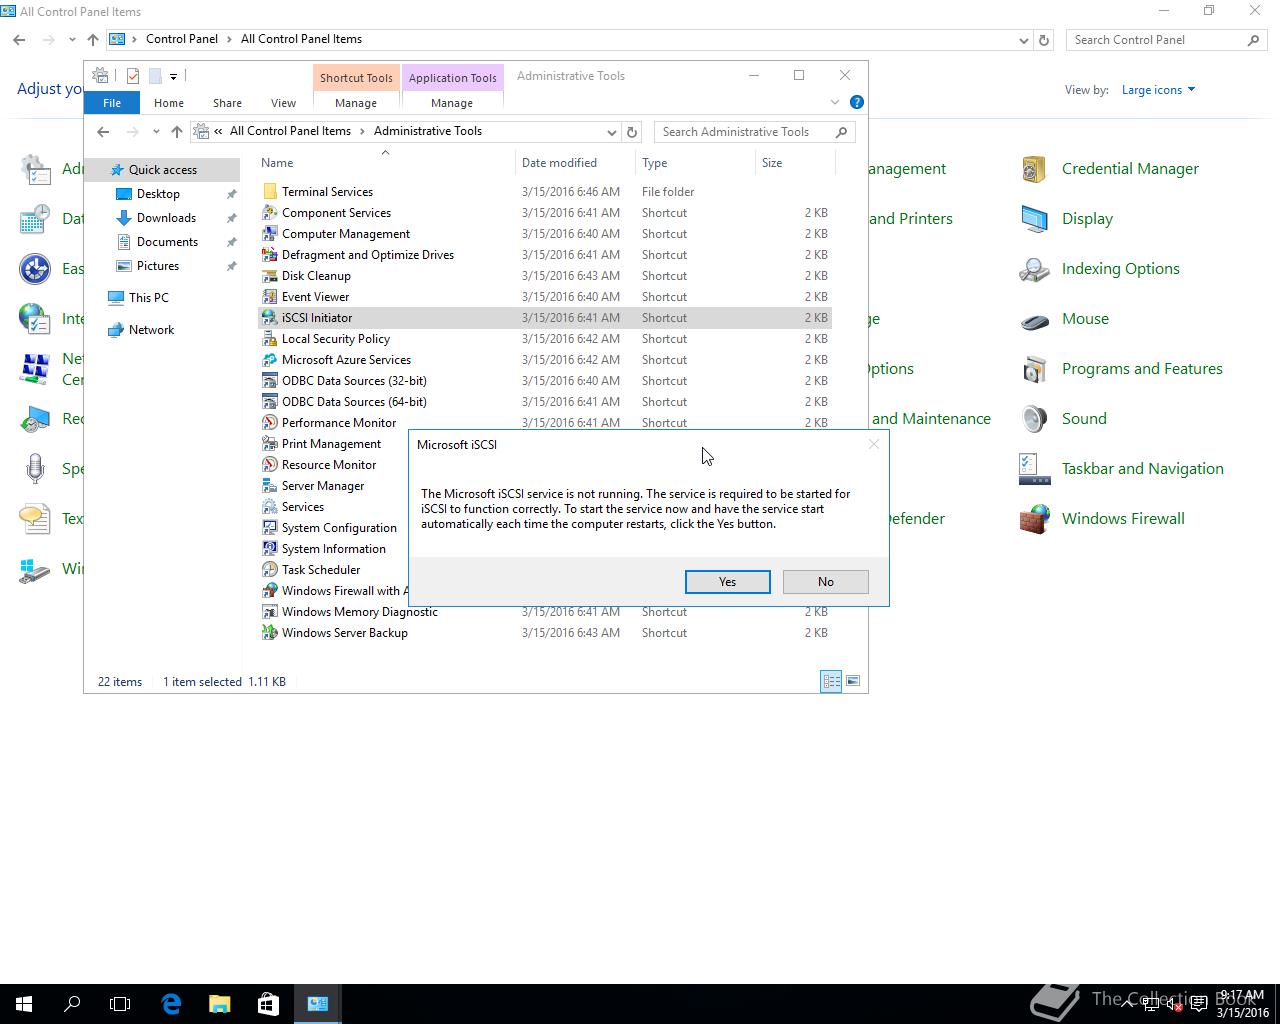Select the Resource Monitor icon
1280x1024 pixels.
coord(269,465)
